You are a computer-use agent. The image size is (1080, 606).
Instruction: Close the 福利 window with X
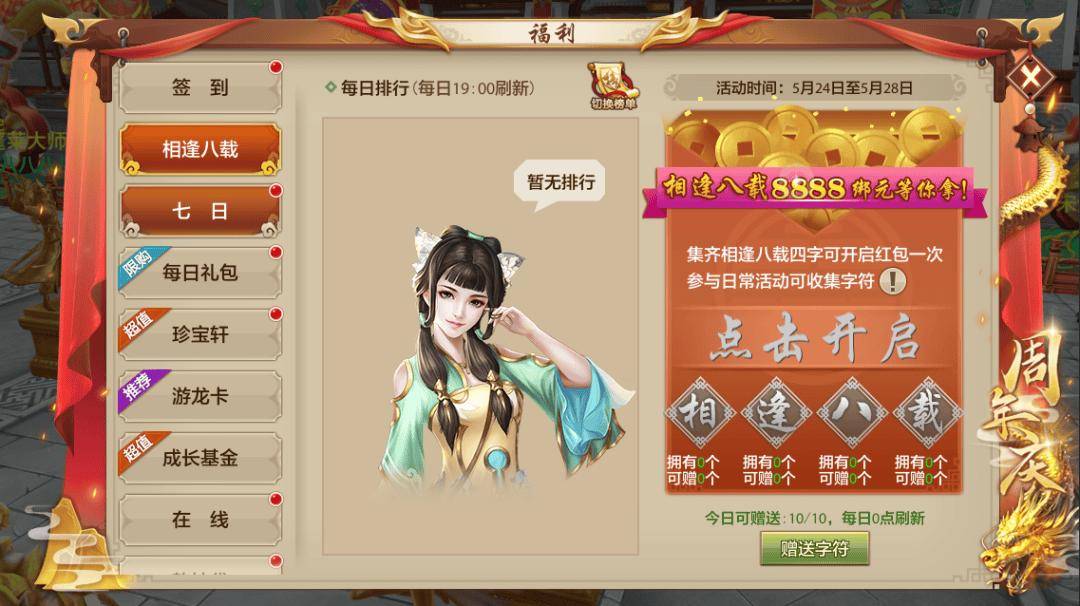point(1030,77)
